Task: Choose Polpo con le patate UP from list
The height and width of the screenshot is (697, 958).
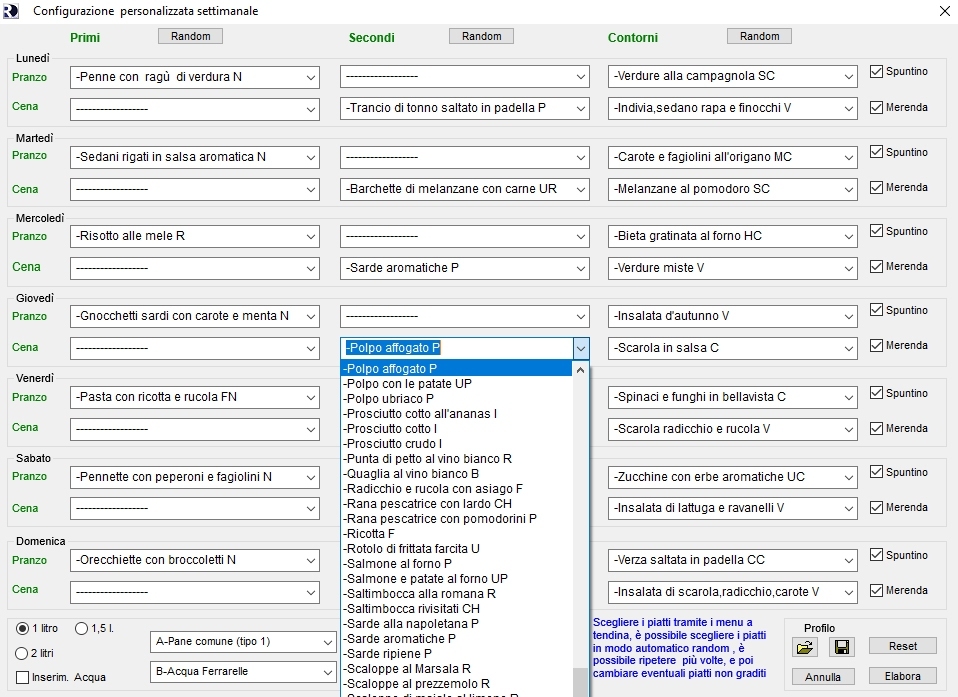Action: point(456,384)
